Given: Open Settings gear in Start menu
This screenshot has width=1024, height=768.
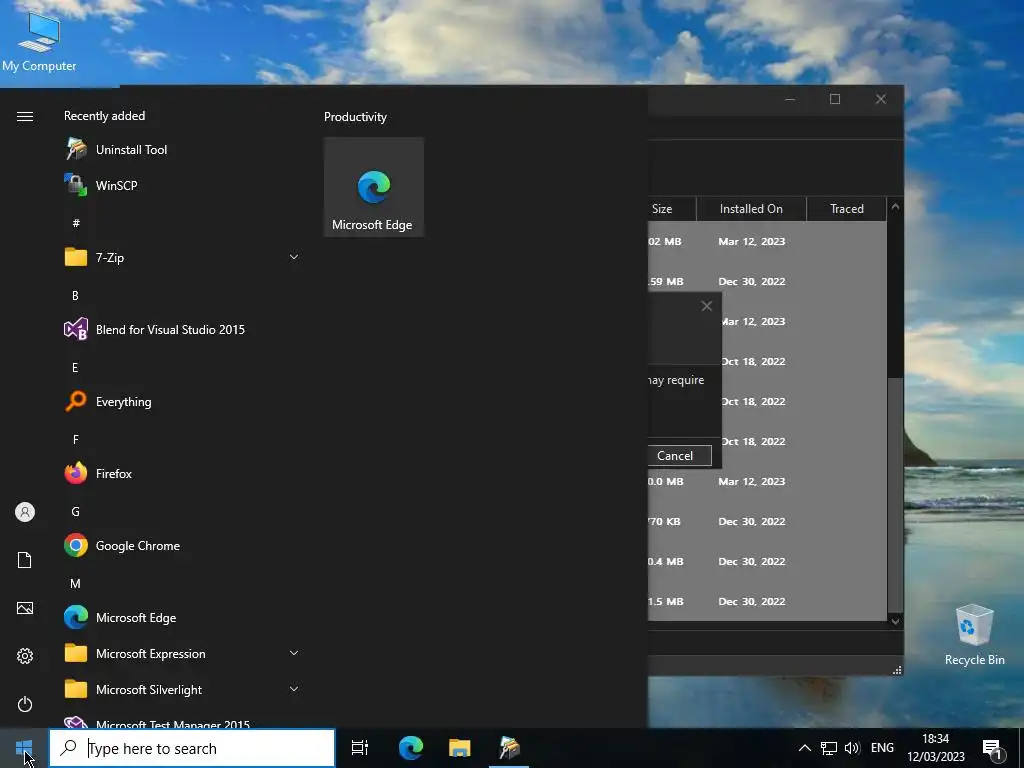Looking at the screenshot, I should click(25, 656).
